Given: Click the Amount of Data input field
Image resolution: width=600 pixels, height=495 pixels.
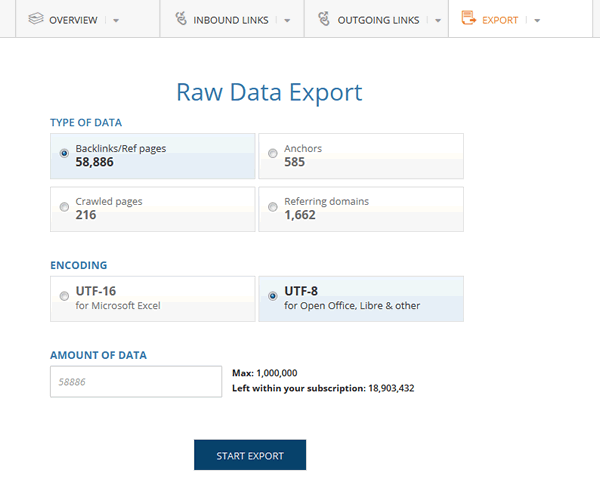Looking at the screenshot, I should coord(135,381).
